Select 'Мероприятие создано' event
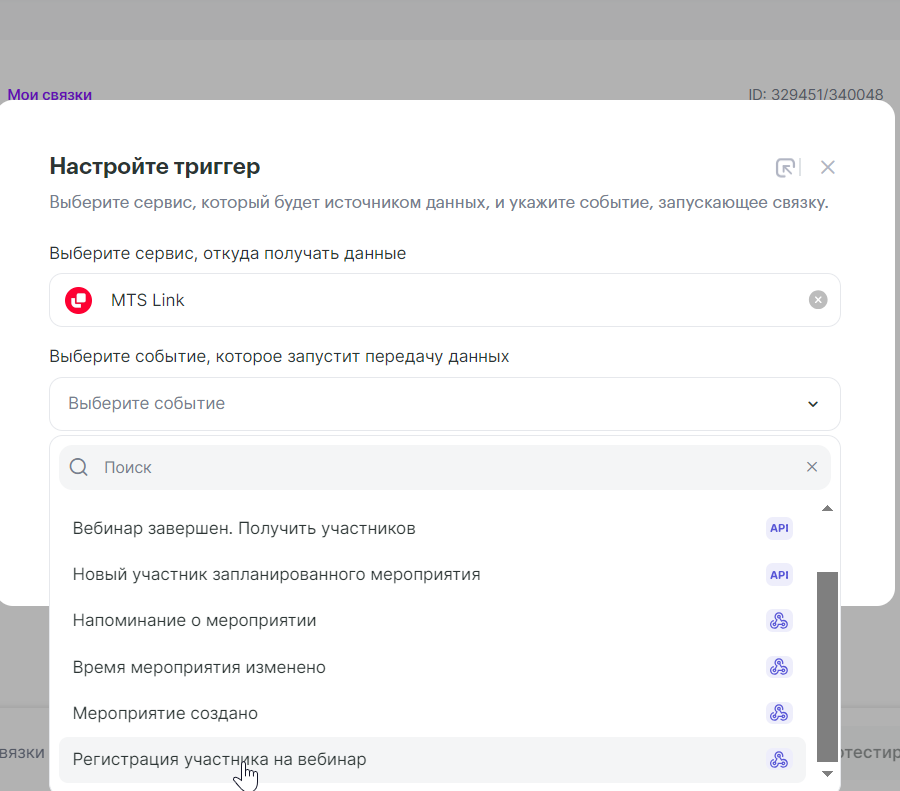The height and width of the screenshot is (791, 900). [432, 713]
